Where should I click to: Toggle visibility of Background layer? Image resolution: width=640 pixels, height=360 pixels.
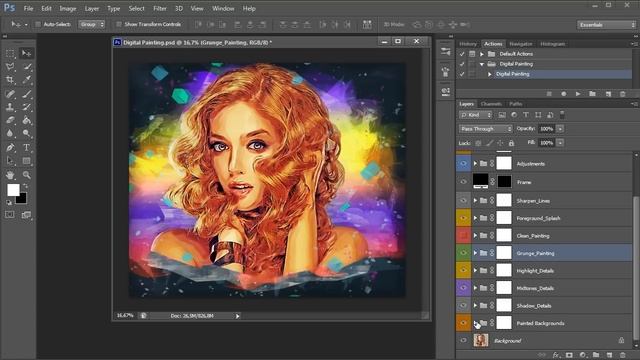pyautogui.click(x=463, y=340)
